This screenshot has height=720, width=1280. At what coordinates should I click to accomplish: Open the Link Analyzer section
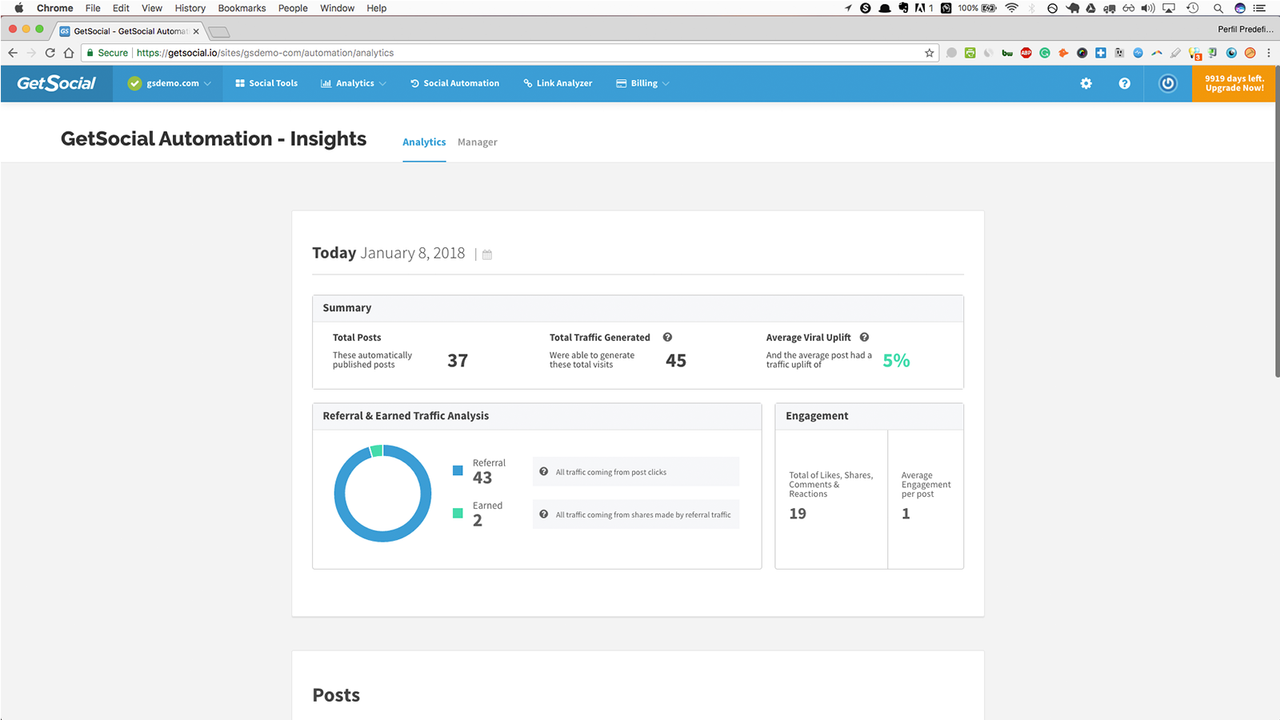tap(558, 83)
